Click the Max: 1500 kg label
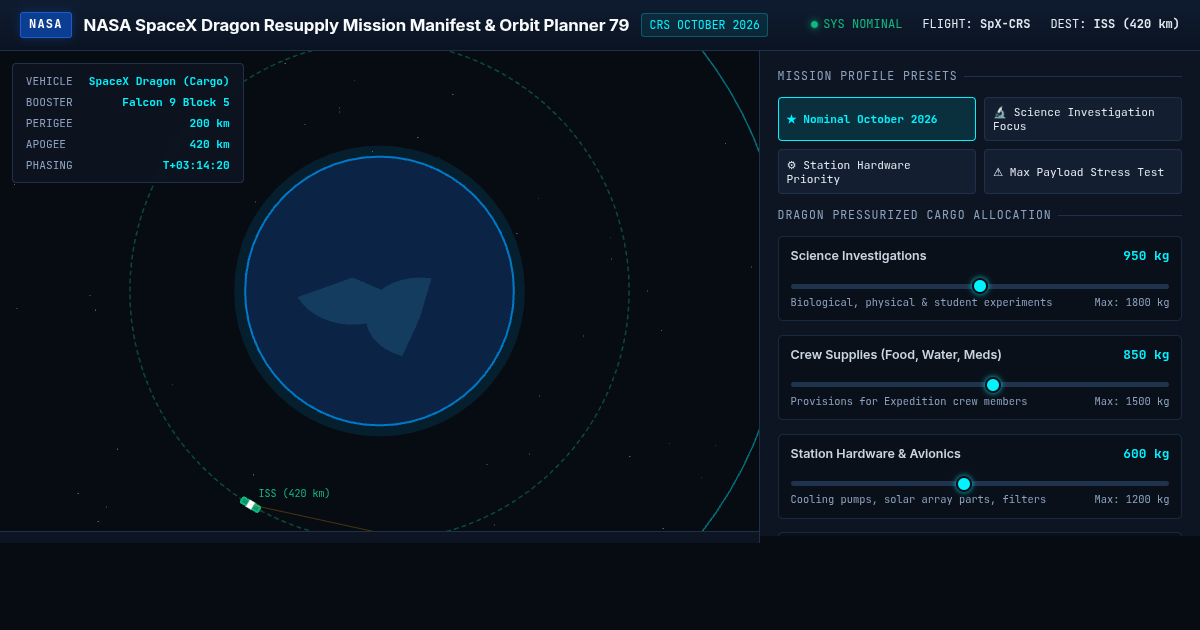Viewport: 1200px width, 630px height. (1131, 402)
